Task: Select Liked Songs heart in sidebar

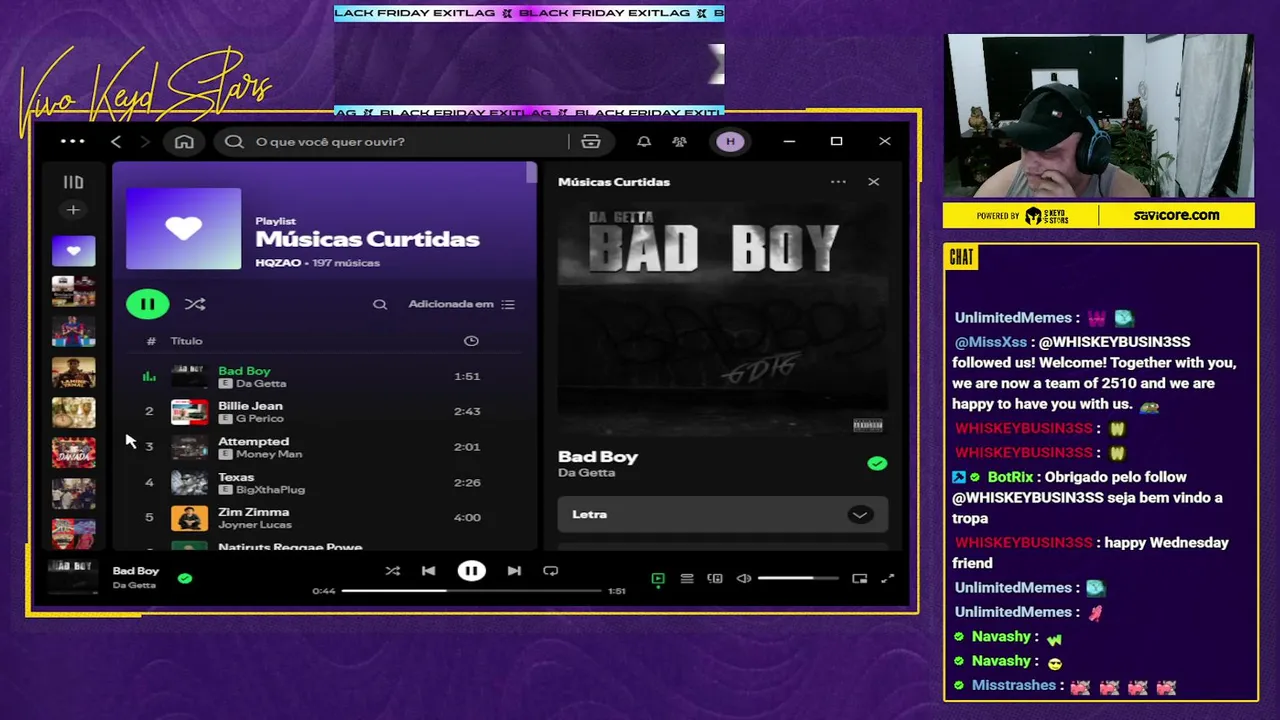Action: [x=74, y=251]
